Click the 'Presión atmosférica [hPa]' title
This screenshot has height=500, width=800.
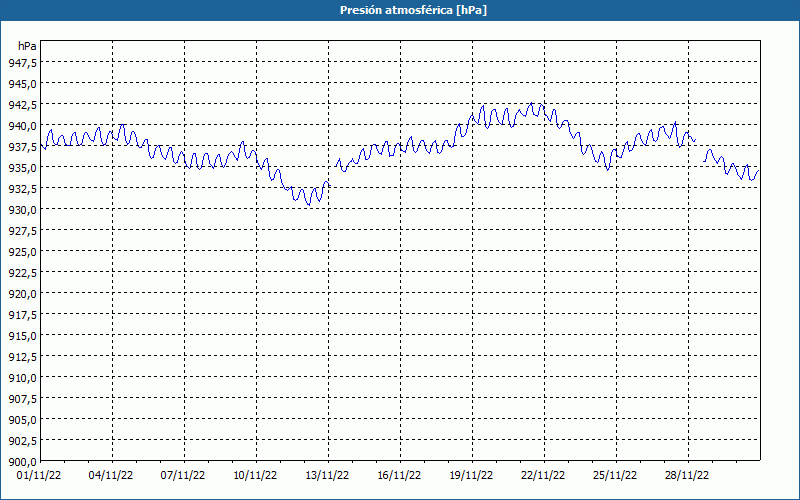tap(413, 10)
